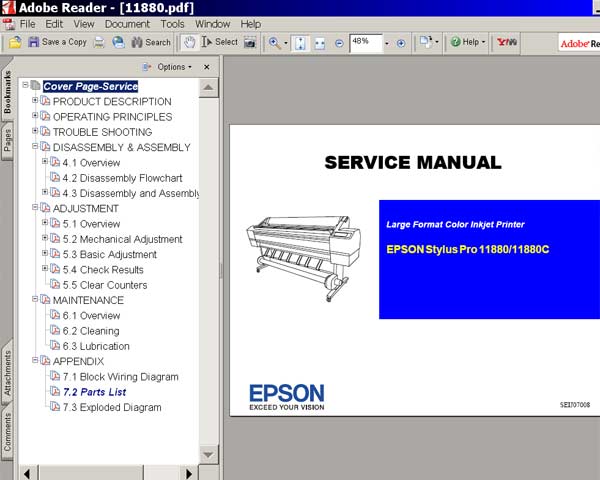Image resolution: width=600 pixels, height=480 pixels.
Task: Open the 7.2 Parts List bookmark
Action: [95, 393]
